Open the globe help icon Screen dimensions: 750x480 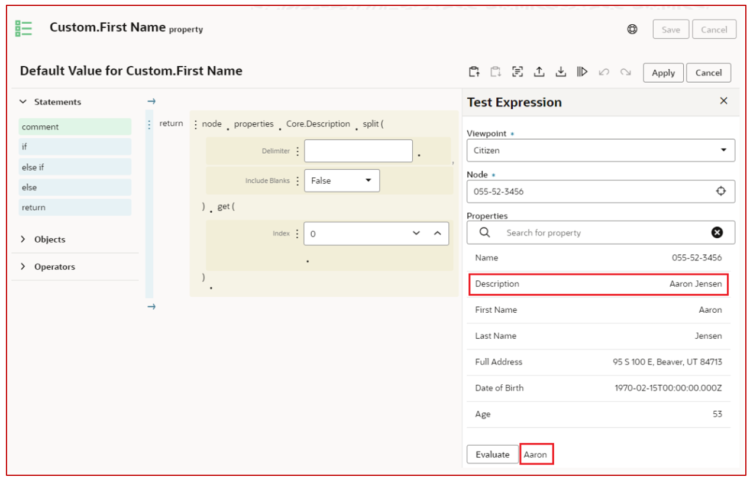click(632, 29)
